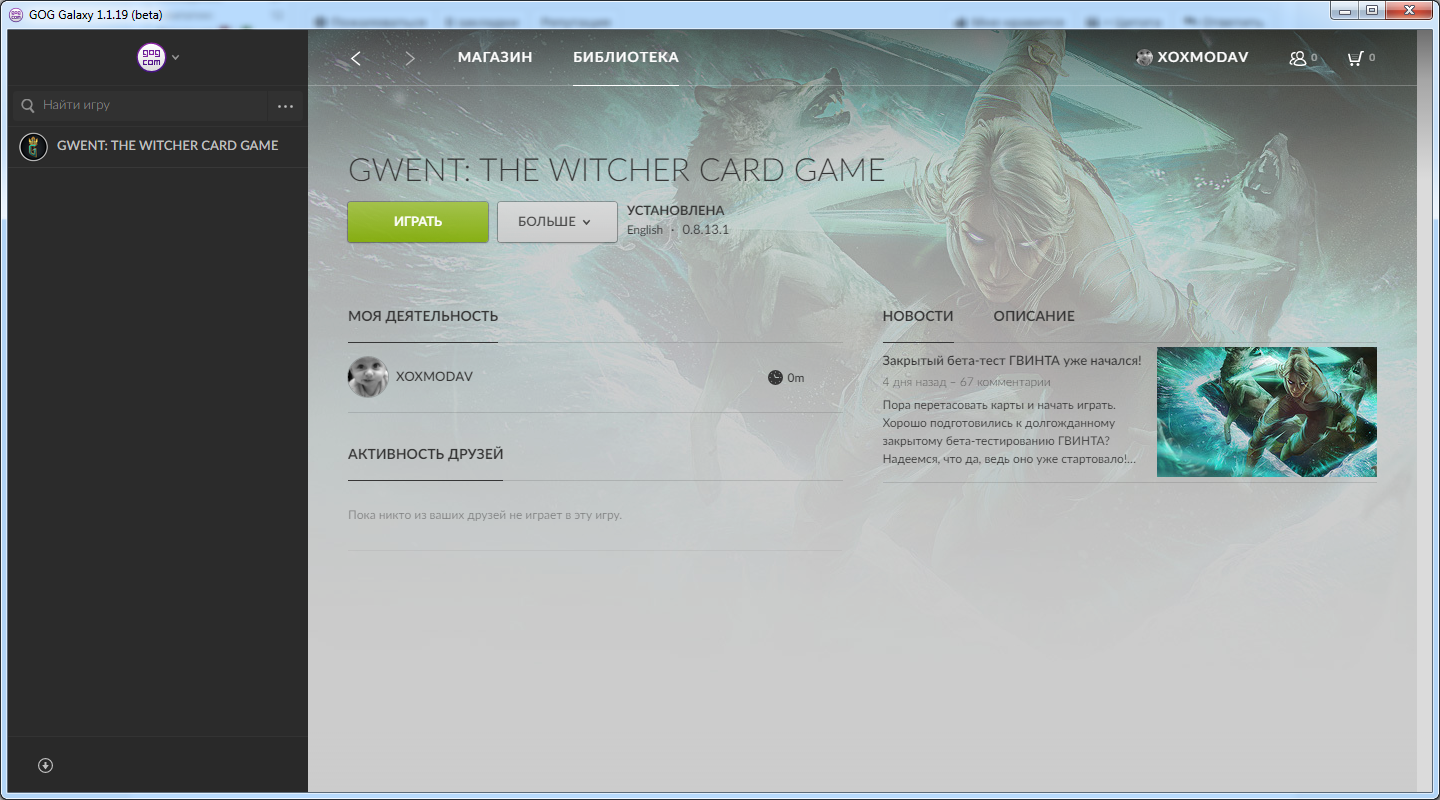Go back with the left arrow
The width and height of the screenshot is (1440, 800).
point(356,58)
